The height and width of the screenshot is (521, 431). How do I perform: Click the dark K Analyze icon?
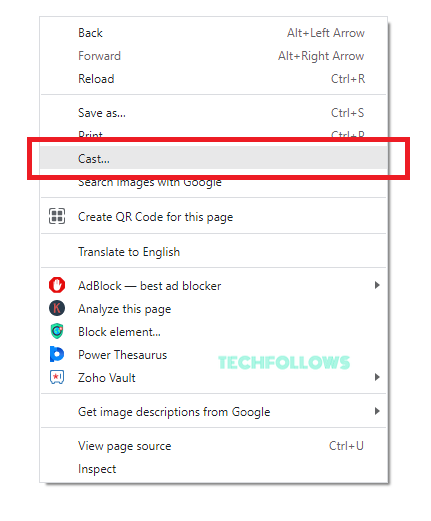(x=57, y=308)
